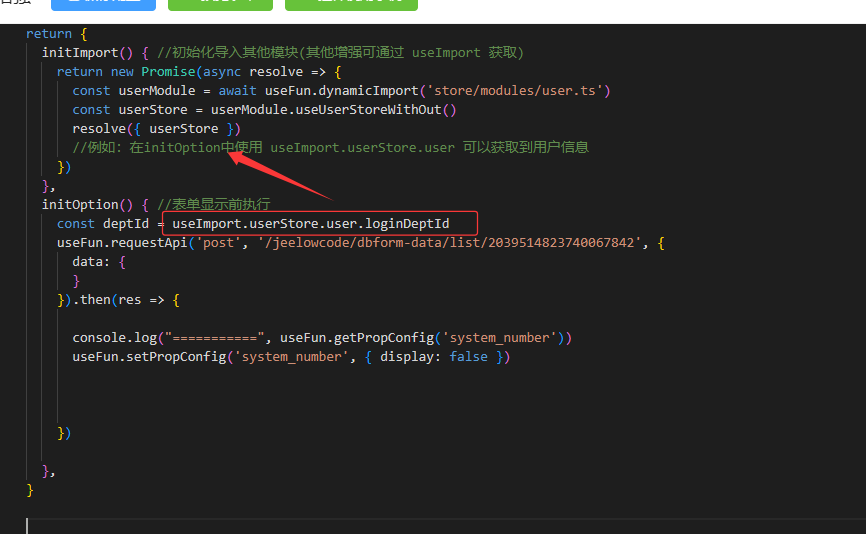Place cursor on the initImport function name

(79, 52)
